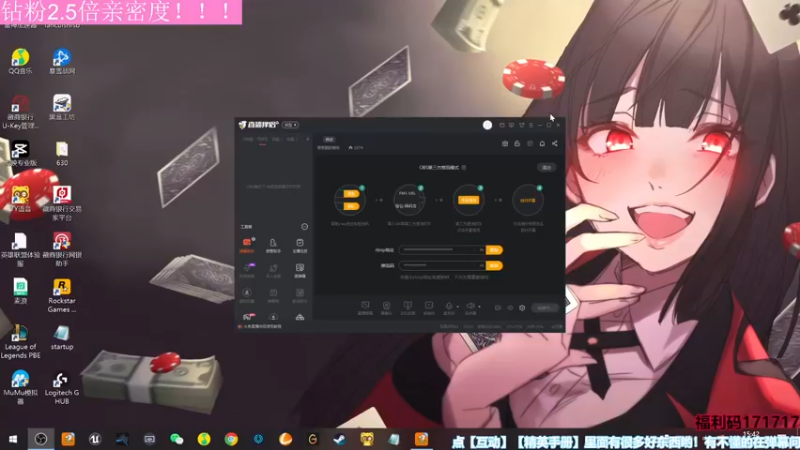Copy the rtmp address with orange button
Screen dimensions: 800x450
tap(494, 250)
